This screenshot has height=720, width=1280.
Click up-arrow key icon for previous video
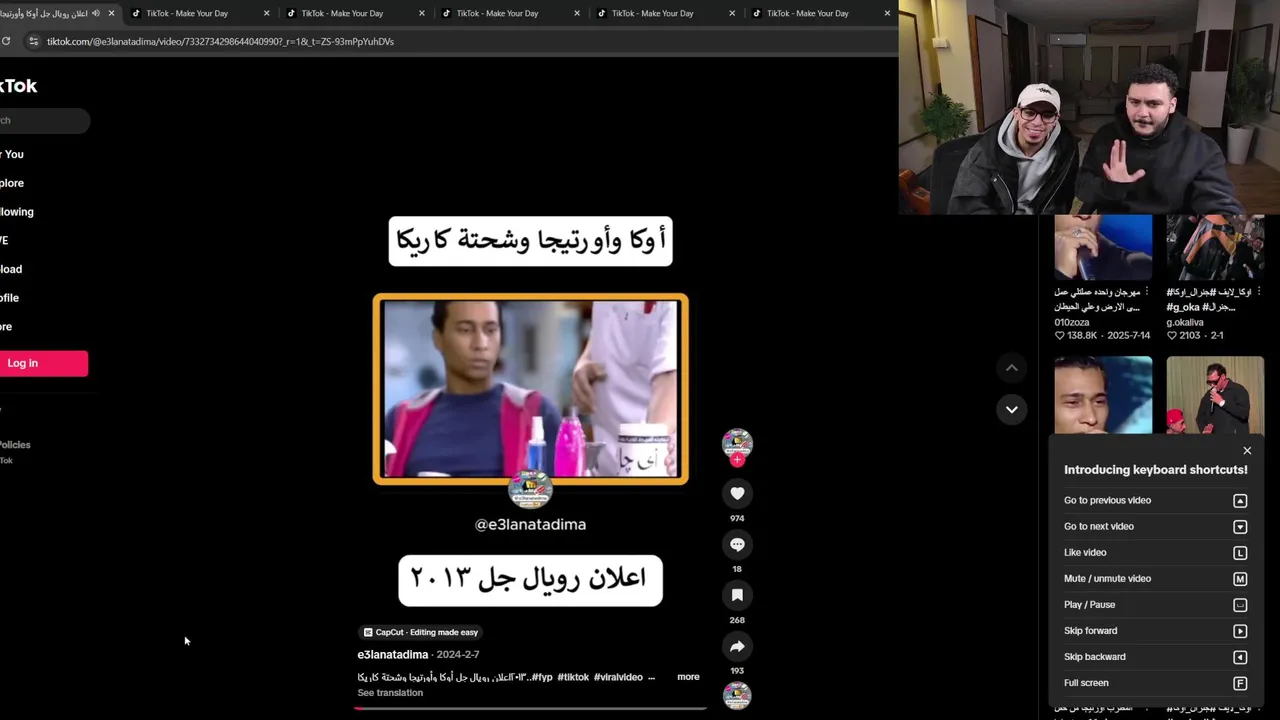[x=1240, y=500]
